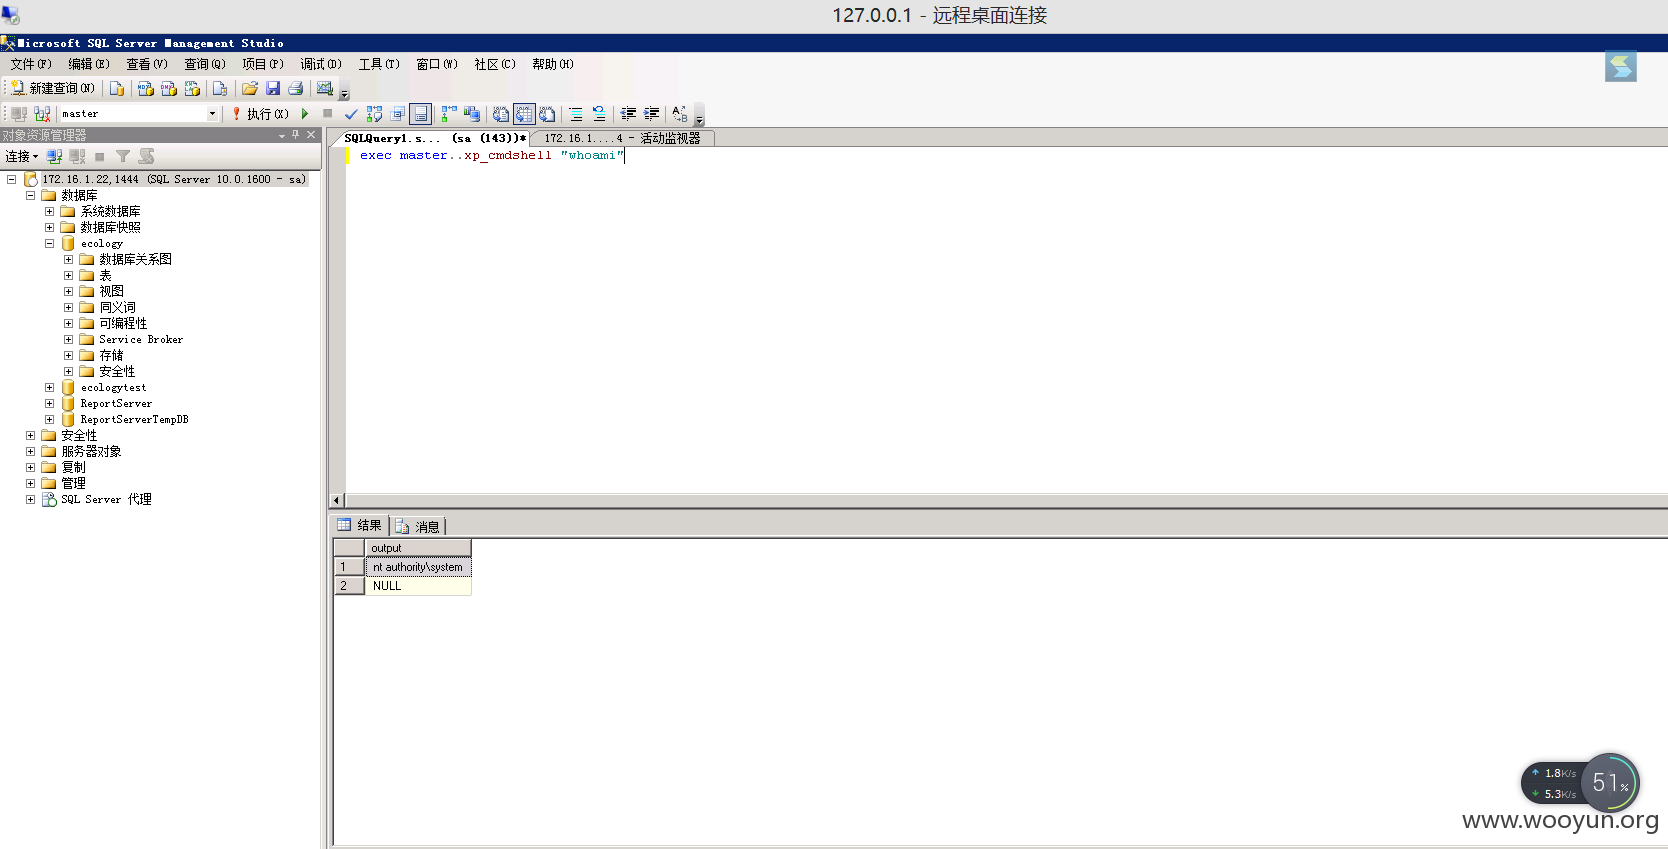The width and height of the screenshot is (1668, 849).
Task: Click the Uncomment selected lines icon
Action: pos(599,114)
